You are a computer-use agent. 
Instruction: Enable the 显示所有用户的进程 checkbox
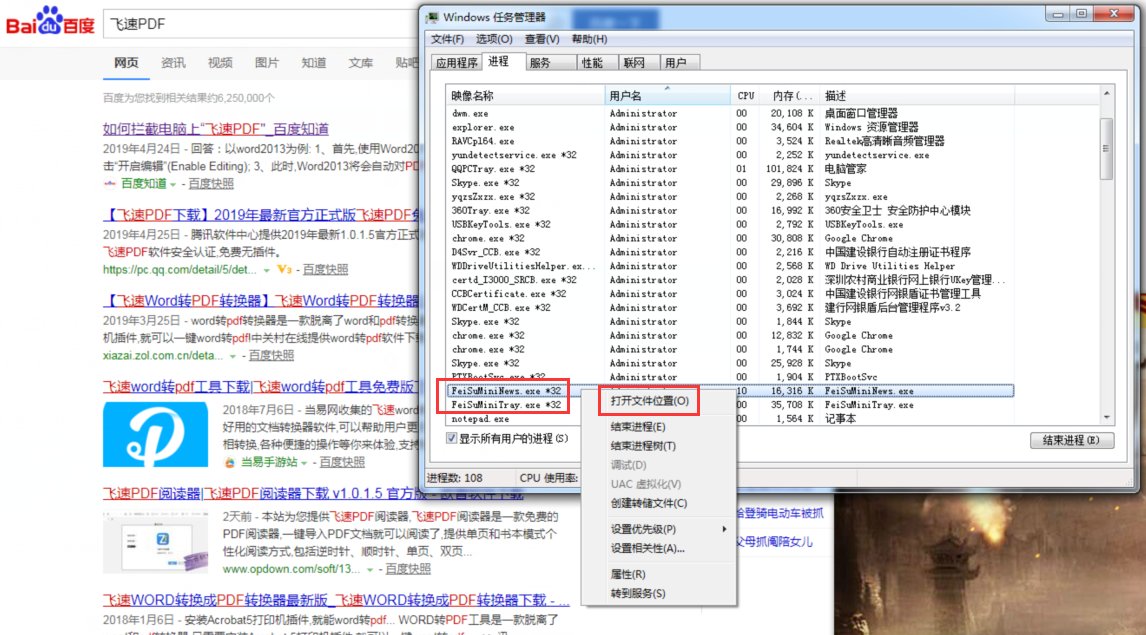coord(452,438)
